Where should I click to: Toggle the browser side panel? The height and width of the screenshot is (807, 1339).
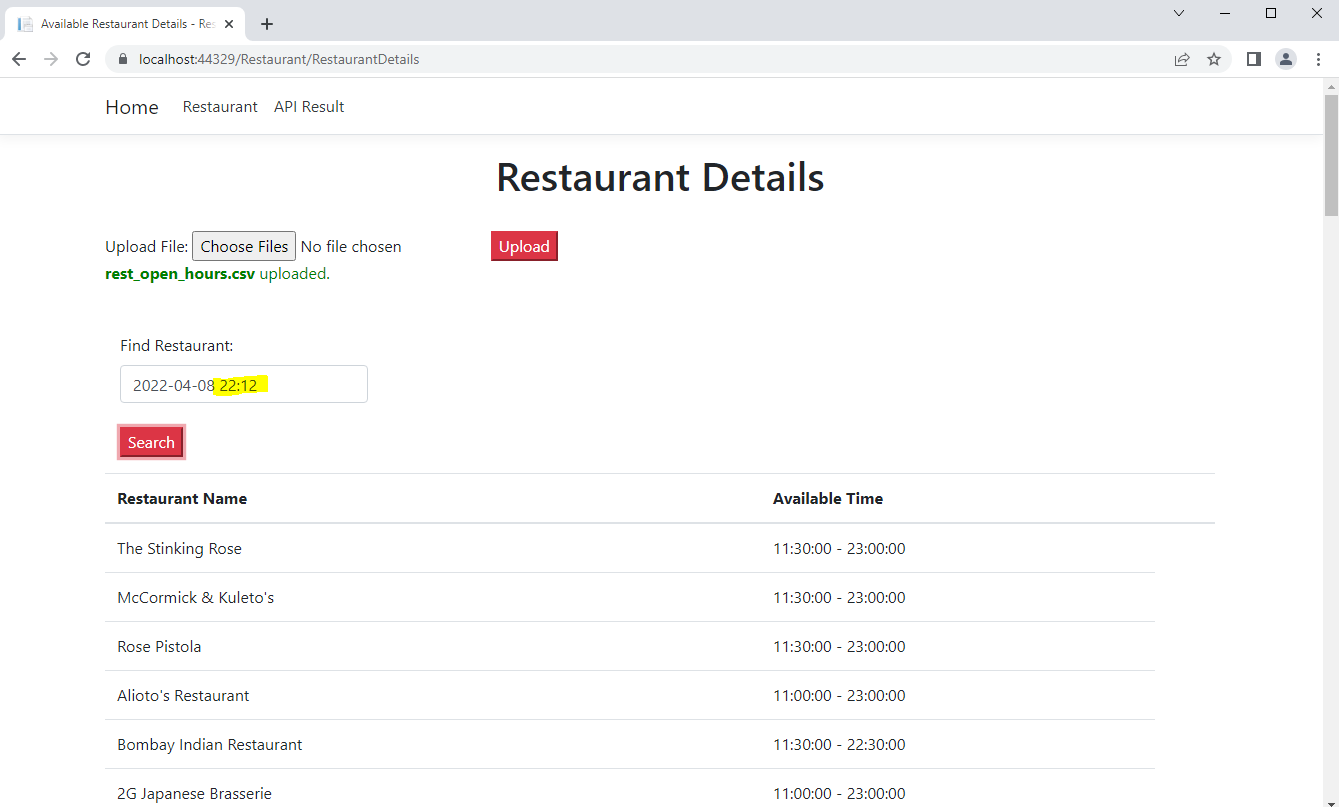(1254, 59)
